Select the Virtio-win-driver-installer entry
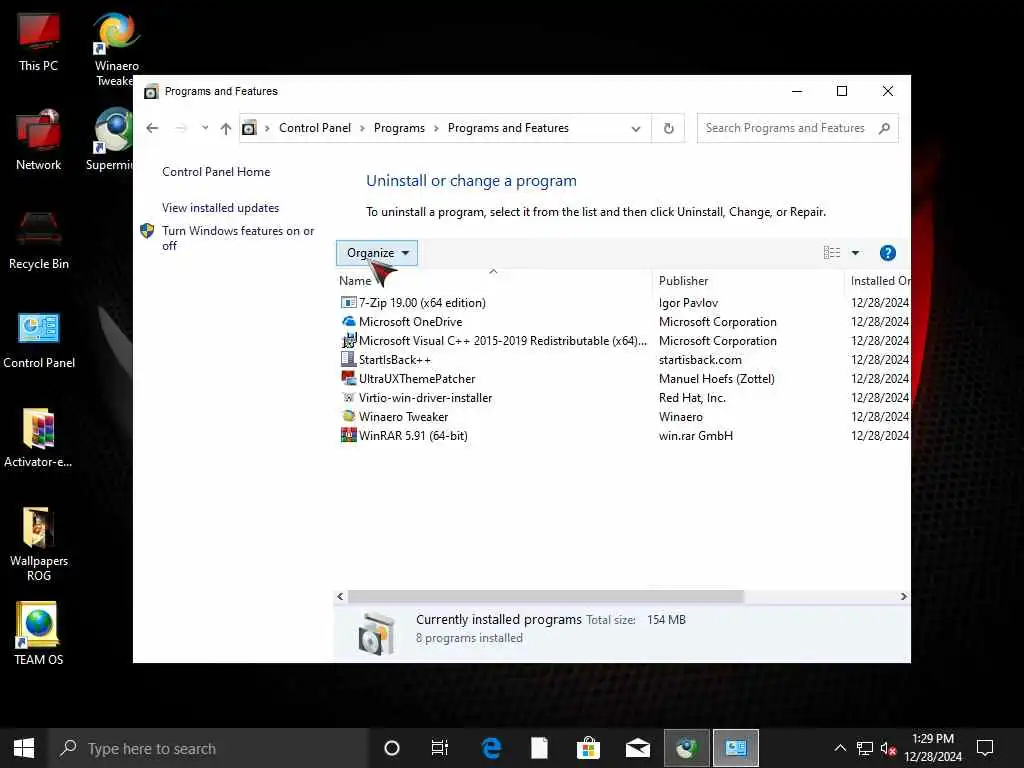The image size is (1024, 768). [425, 397]
